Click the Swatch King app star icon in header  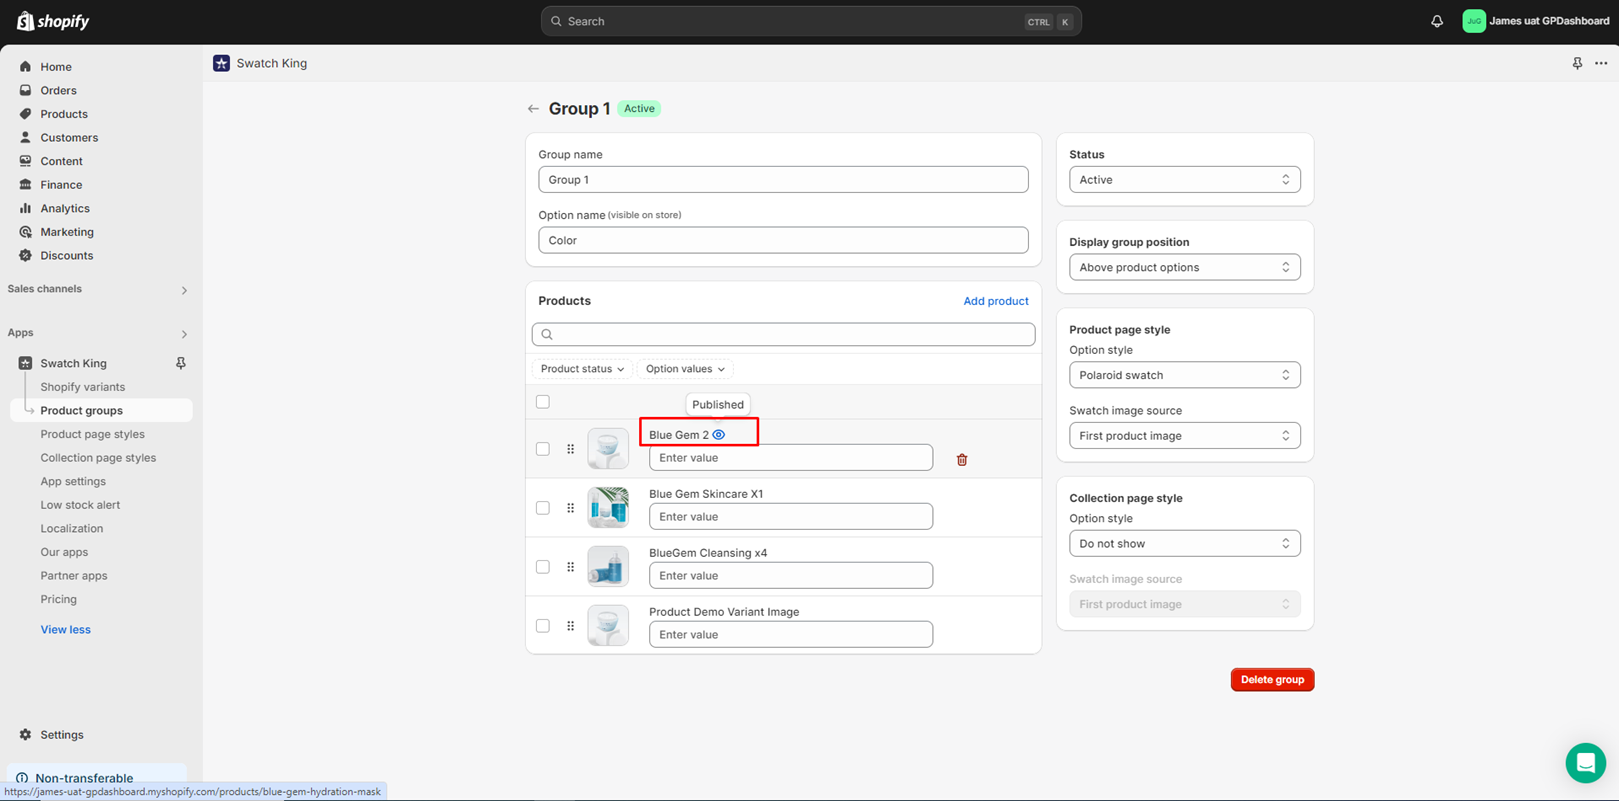[x=222, y=63]
